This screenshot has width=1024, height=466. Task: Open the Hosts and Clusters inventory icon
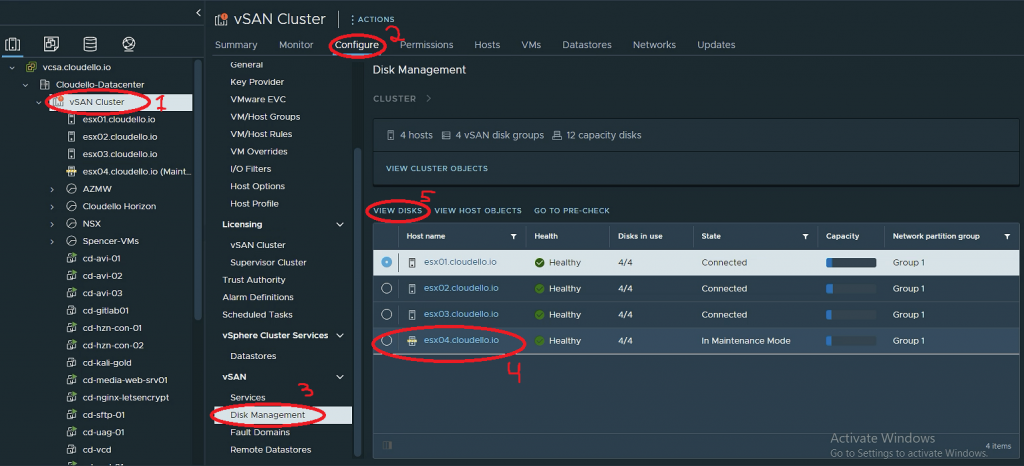12,44
